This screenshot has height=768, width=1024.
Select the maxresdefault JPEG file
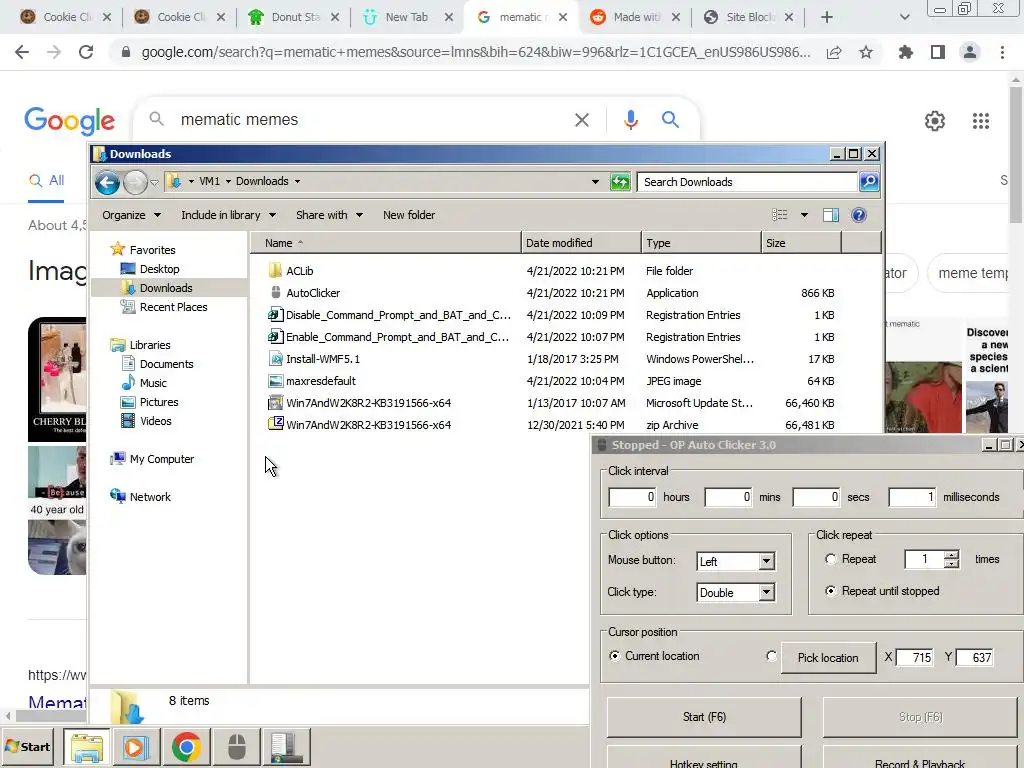coord(321,381)
